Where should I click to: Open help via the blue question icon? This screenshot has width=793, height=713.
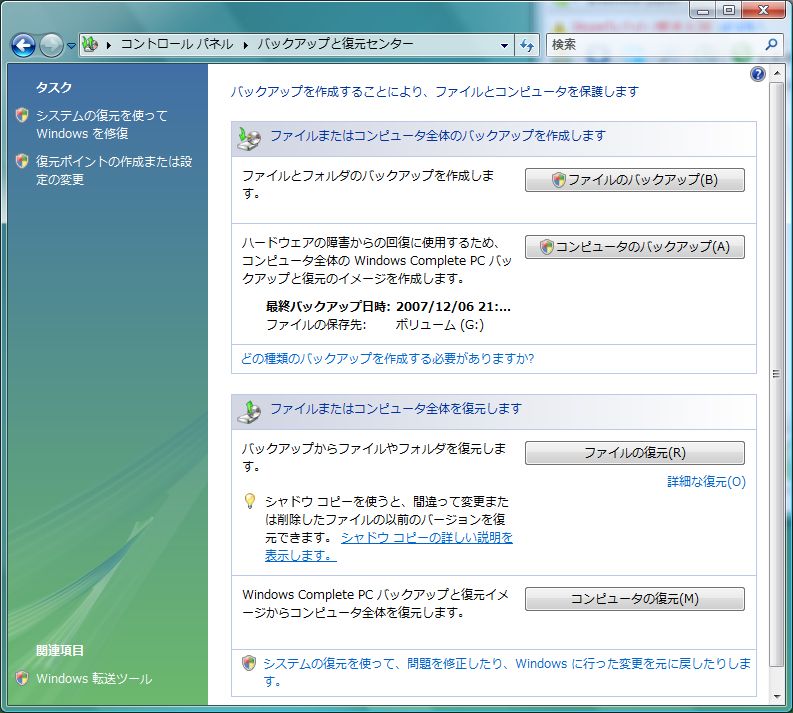758,74
